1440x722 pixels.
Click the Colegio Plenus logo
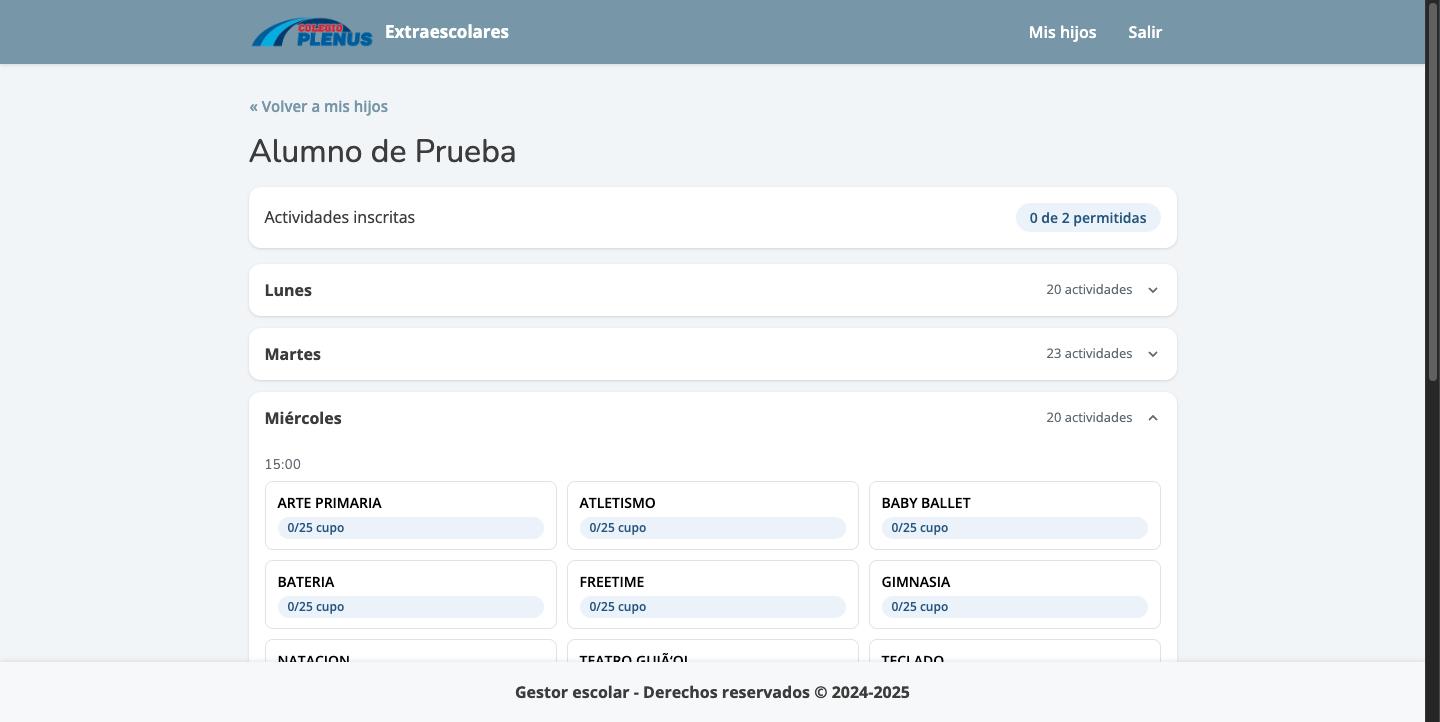[x=311, y=32]
